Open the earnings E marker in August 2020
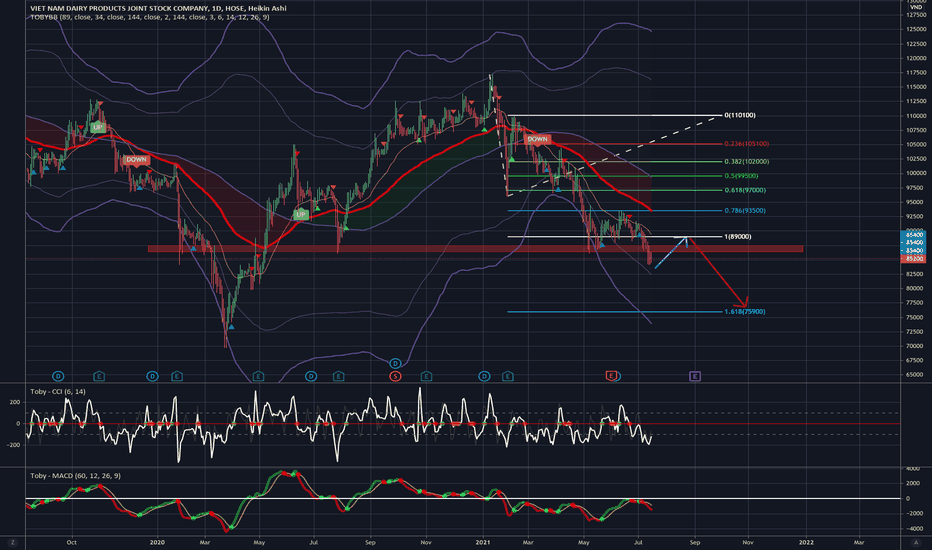This screenshot has width=932, height=550. click(338, 376)
